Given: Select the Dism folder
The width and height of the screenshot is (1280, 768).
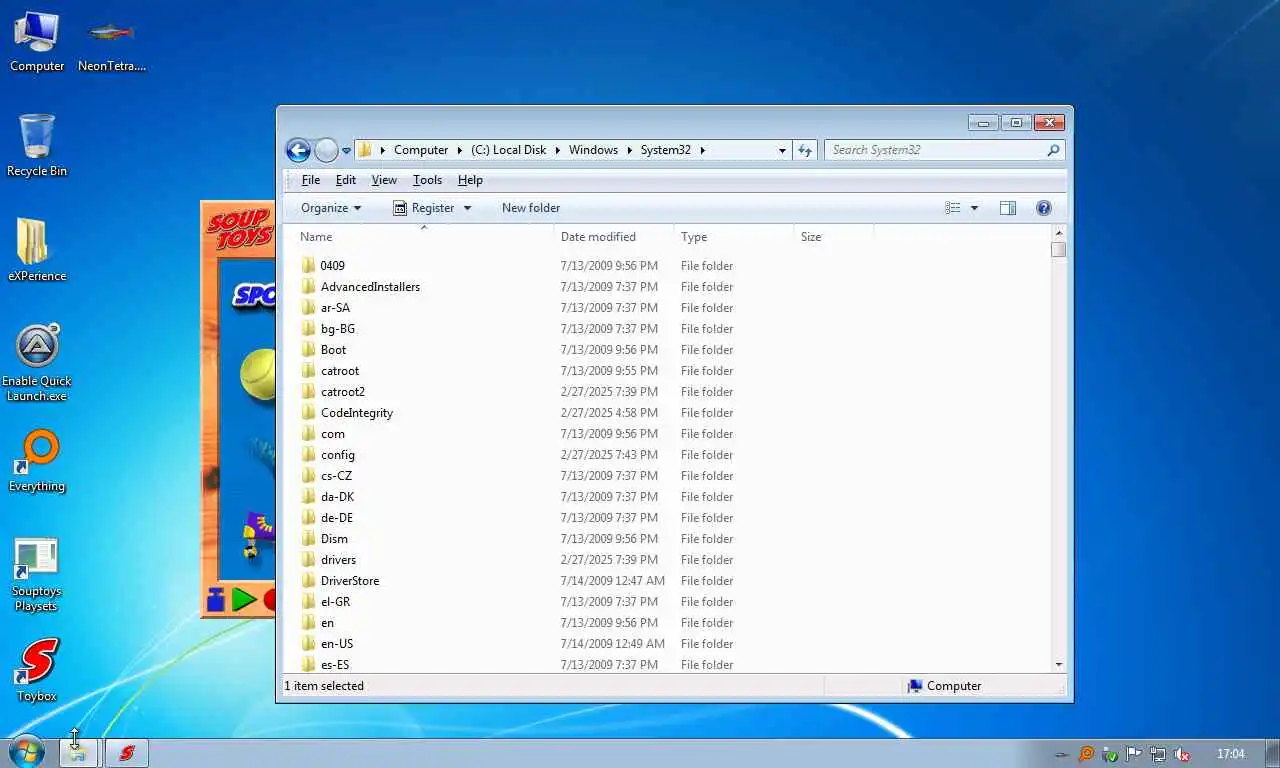Looking at the screenshot, I should (x=334, y=539).
